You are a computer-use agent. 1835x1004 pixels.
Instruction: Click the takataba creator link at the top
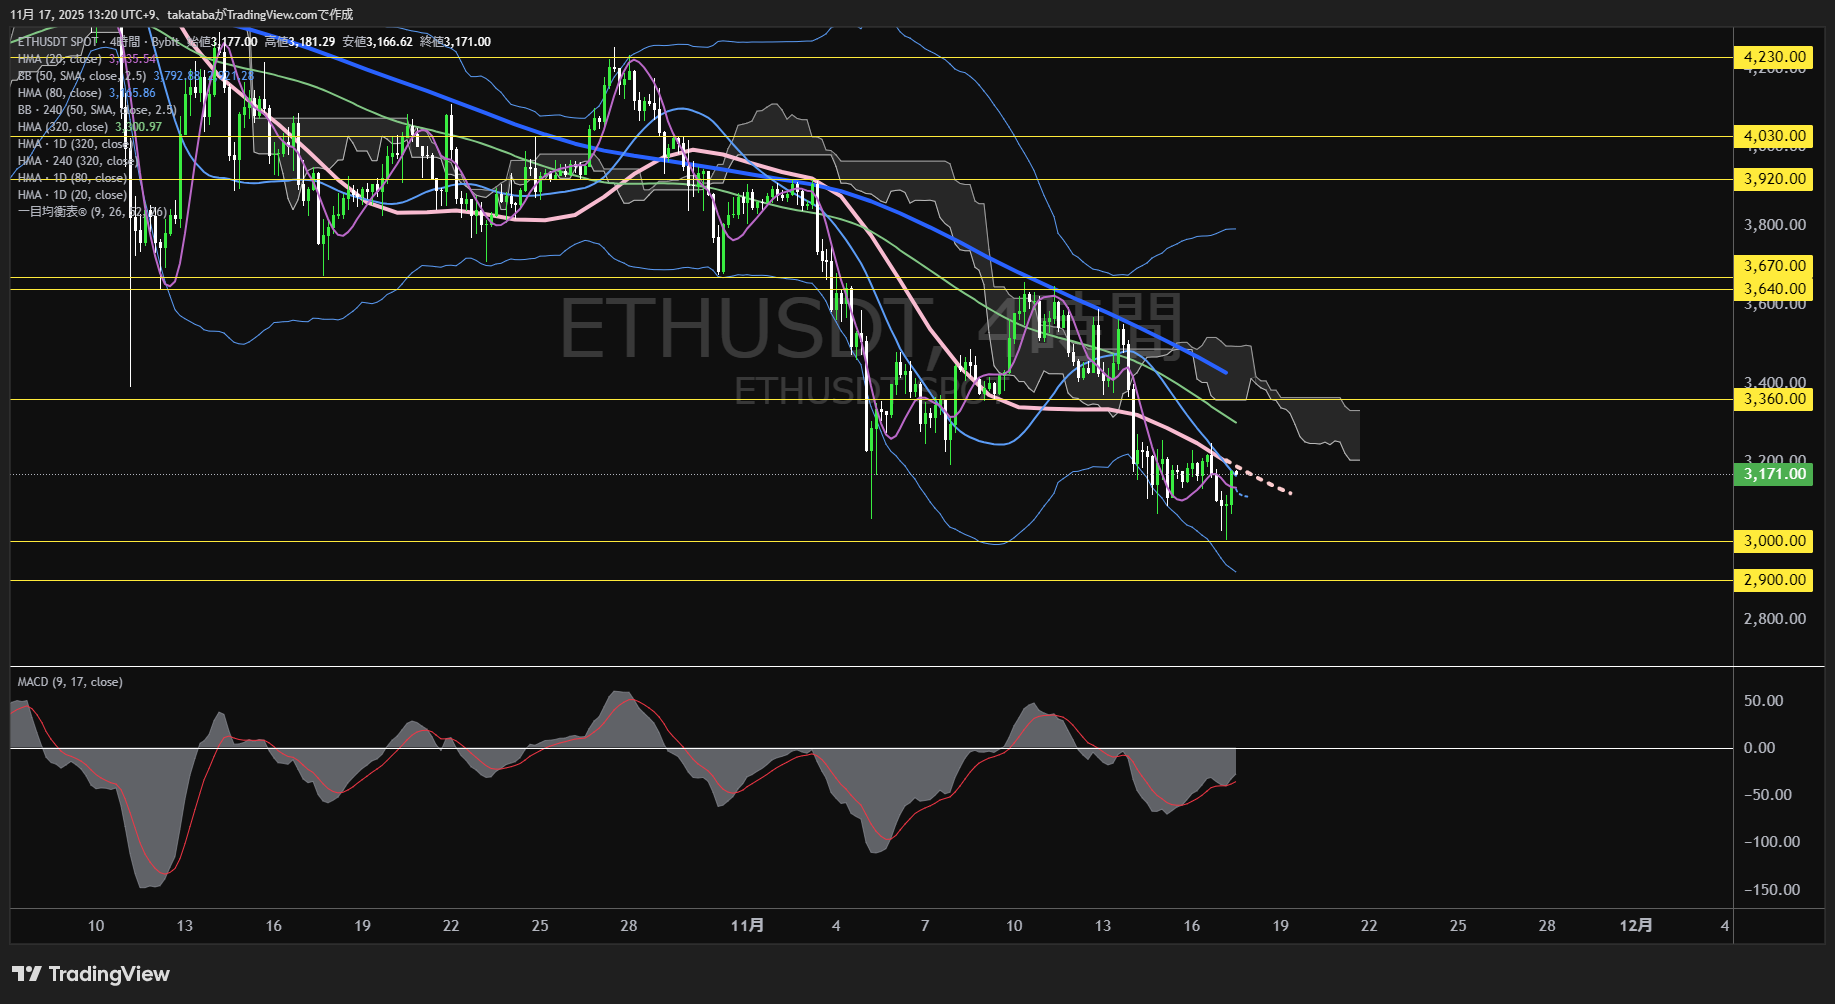[190, 15]
